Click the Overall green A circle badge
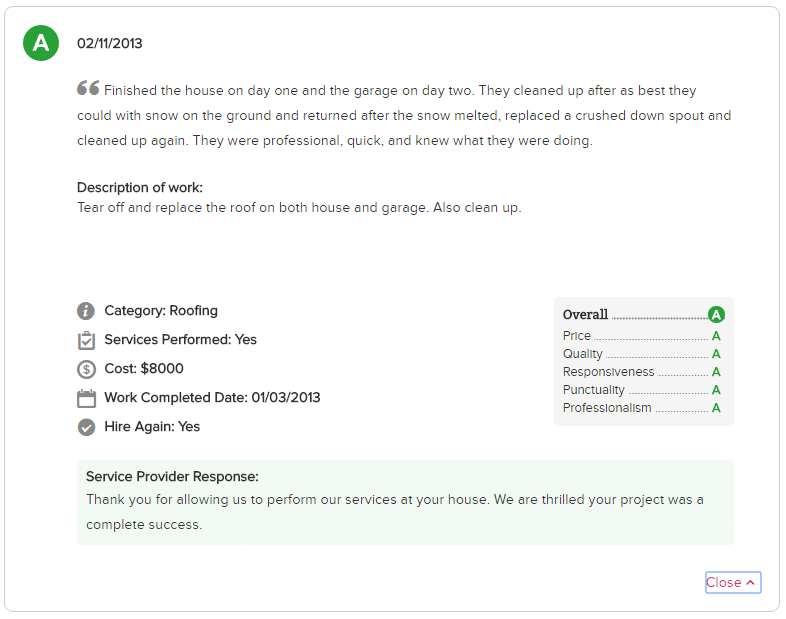786x619 pixels. click(x=716, y=315)
